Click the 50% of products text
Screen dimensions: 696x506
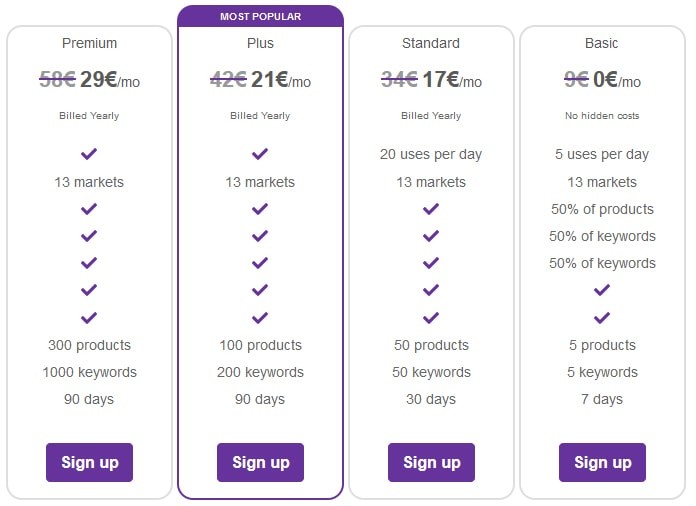(602, 209)
